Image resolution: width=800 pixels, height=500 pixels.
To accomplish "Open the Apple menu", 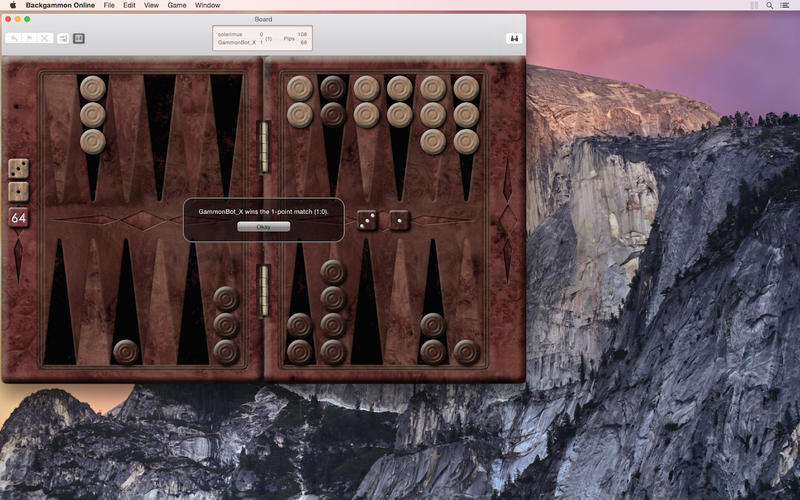I will [12, 5].
